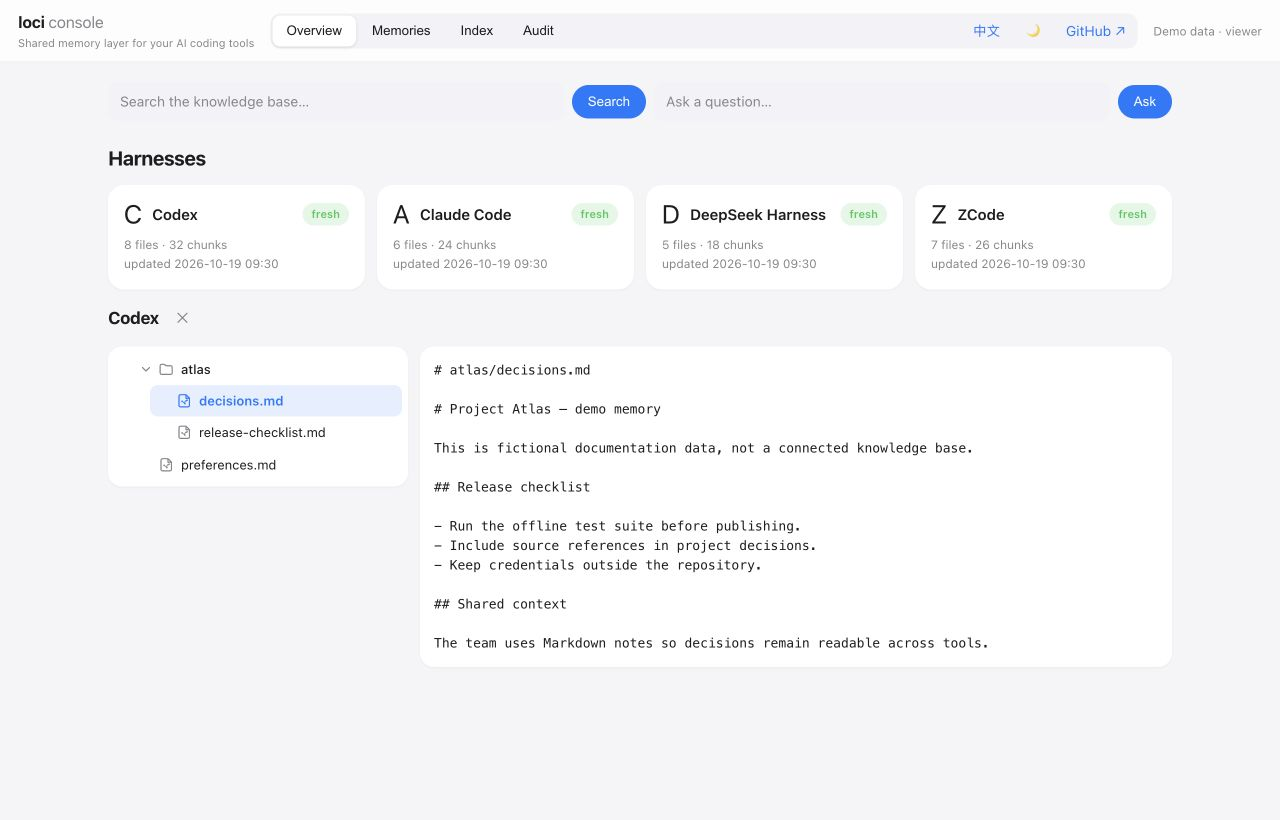
Task: Click 'Keep credentials outside the repository' line
Action: 598,565
